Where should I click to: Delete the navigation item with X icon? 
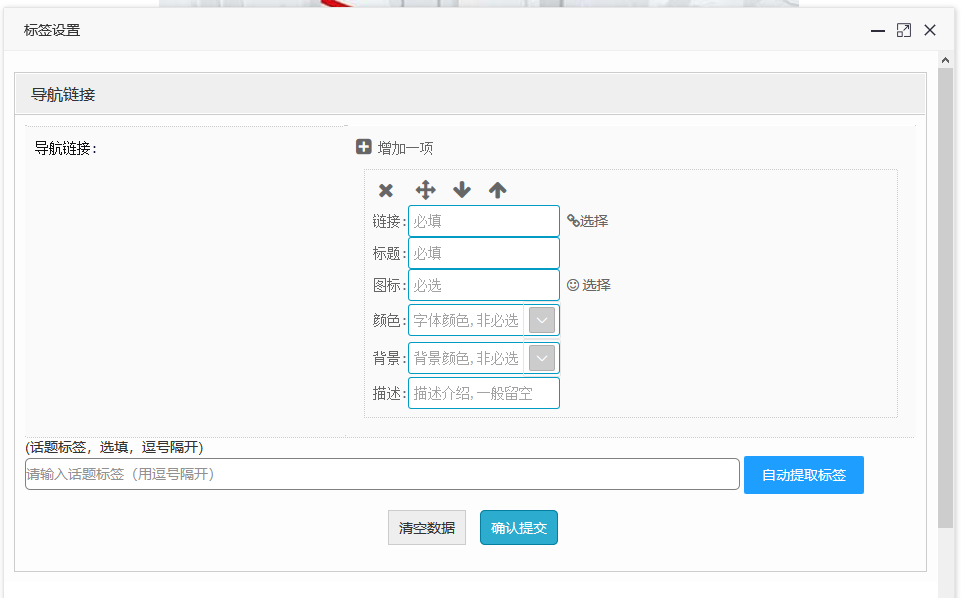[x=386, y=190]
